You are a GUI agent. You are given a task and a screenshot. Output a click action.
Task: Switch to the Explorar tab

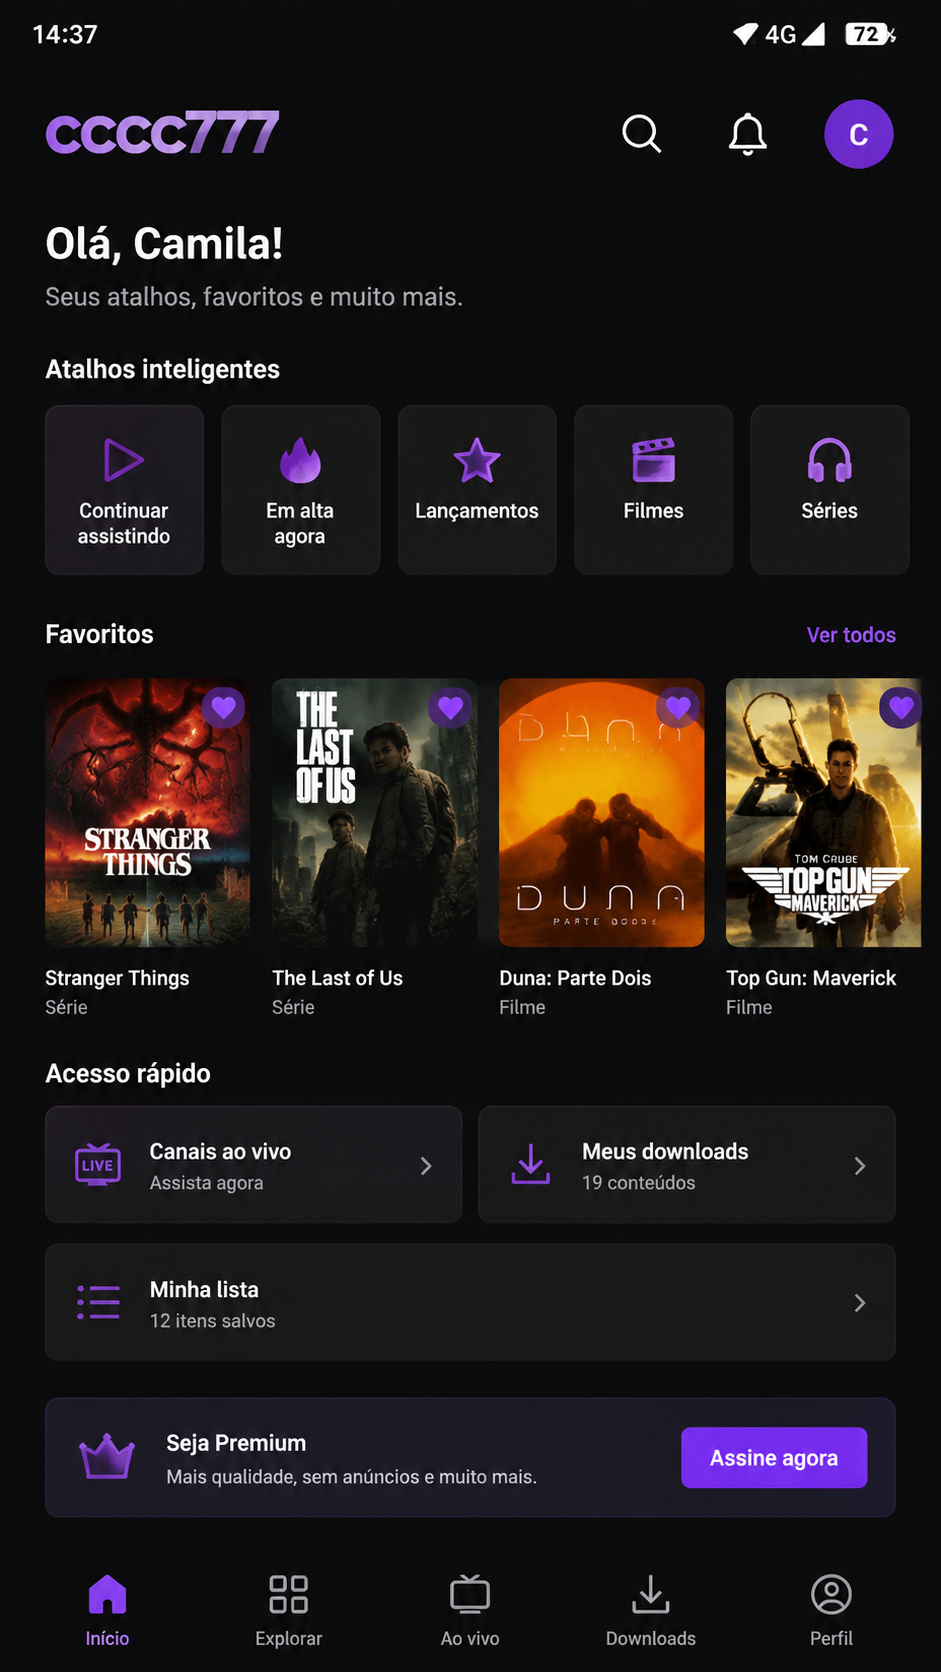288,1610
